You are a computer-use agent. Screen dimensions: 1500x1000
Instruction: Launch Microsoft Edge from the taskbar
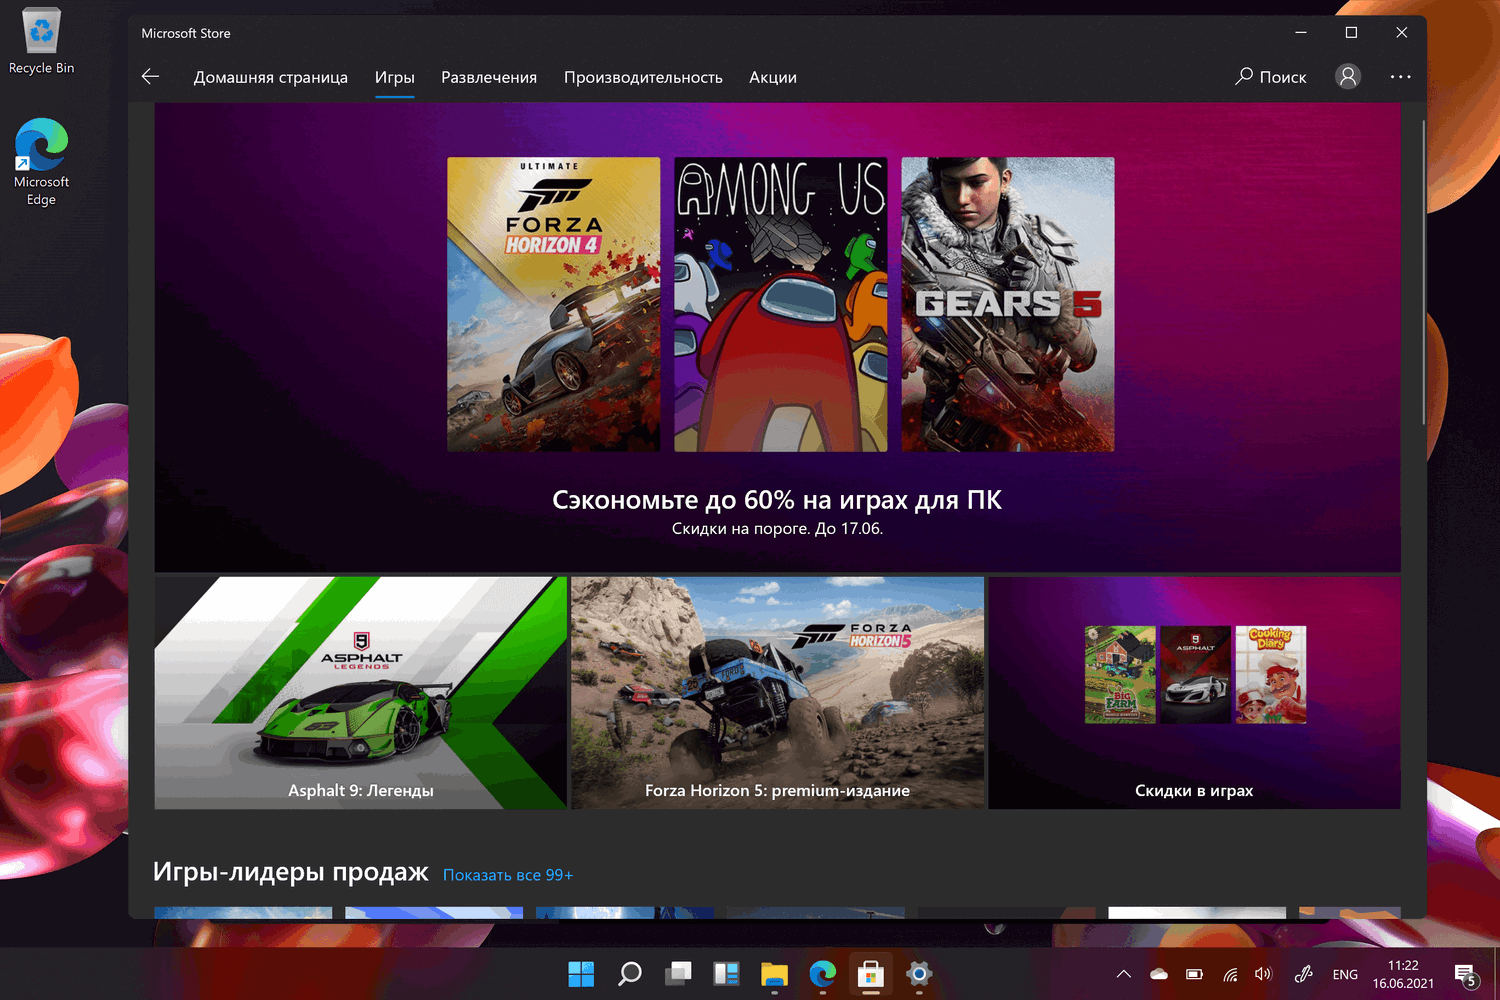click(x=822, y=973)
